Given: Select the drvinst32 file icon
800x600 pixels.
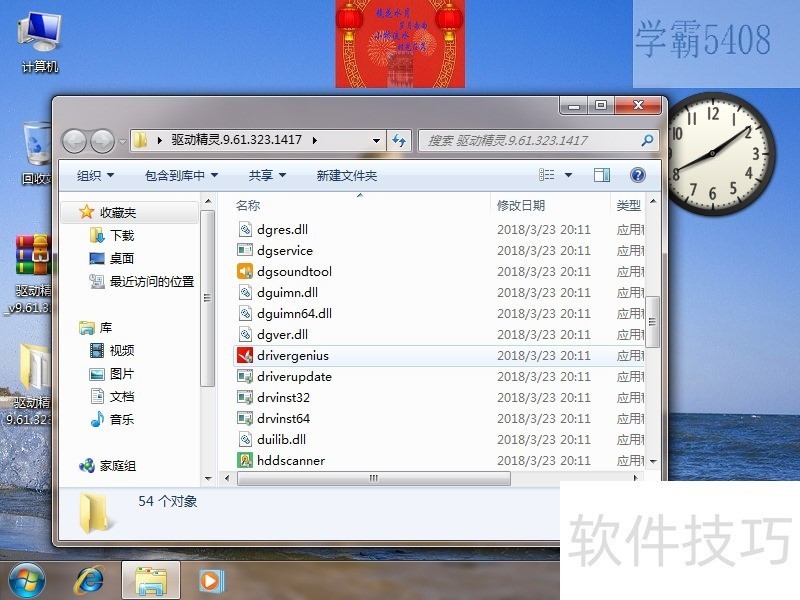Looking at the screenshot, I should click(x=245, y=397).
